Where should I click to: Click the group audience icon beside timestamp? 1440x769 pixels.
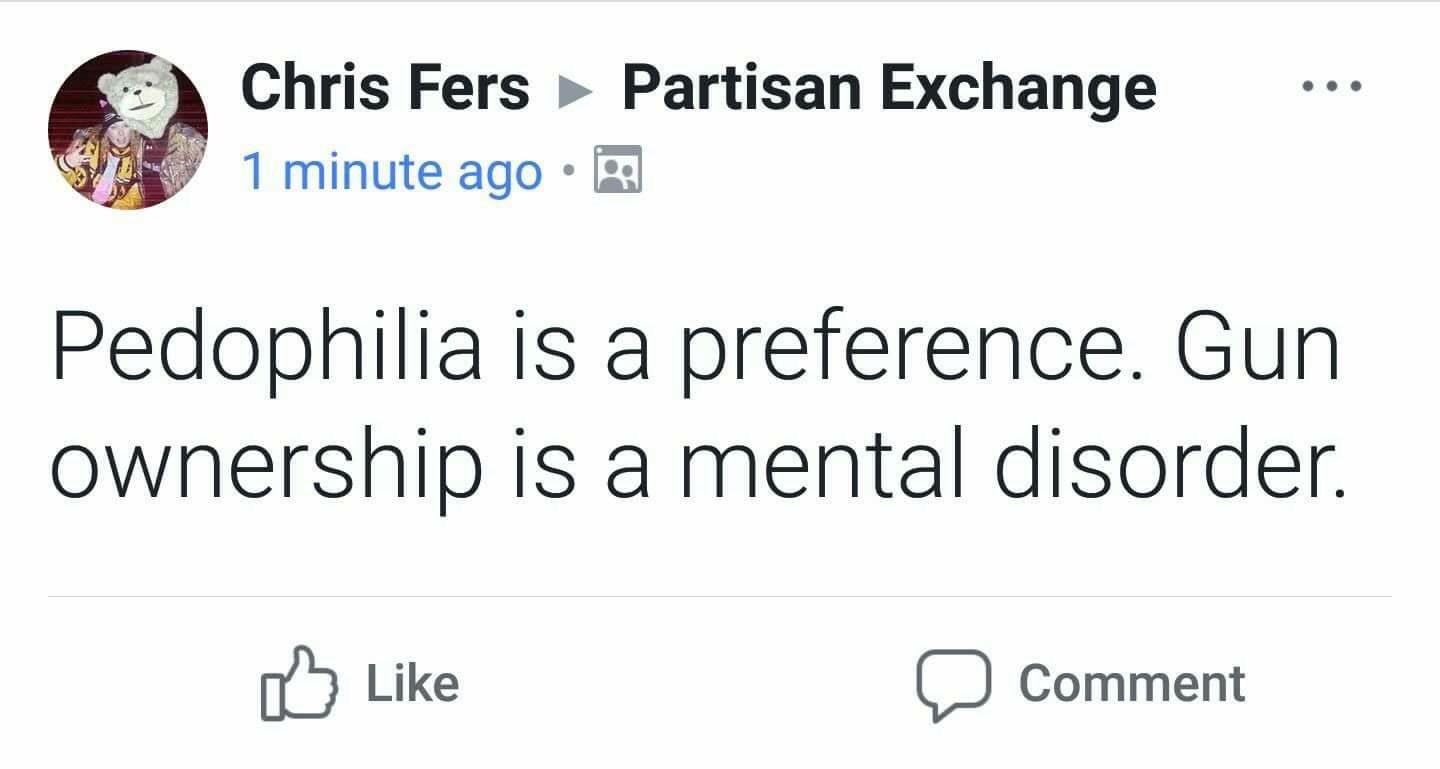coord(618,169)
